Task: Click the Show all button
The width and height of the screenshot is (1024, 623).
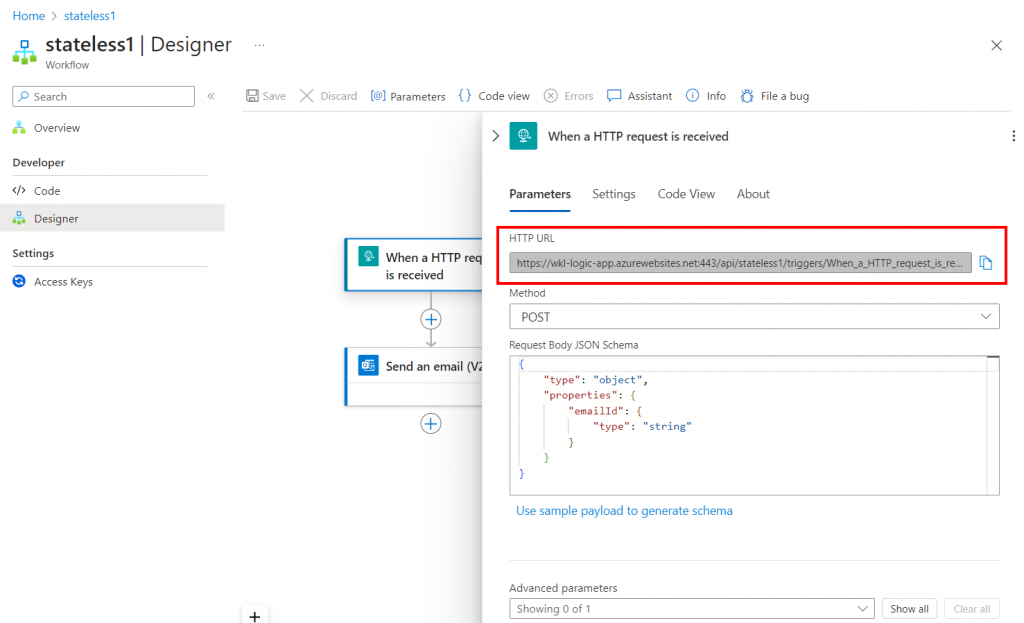Action: tap(909, 609)
